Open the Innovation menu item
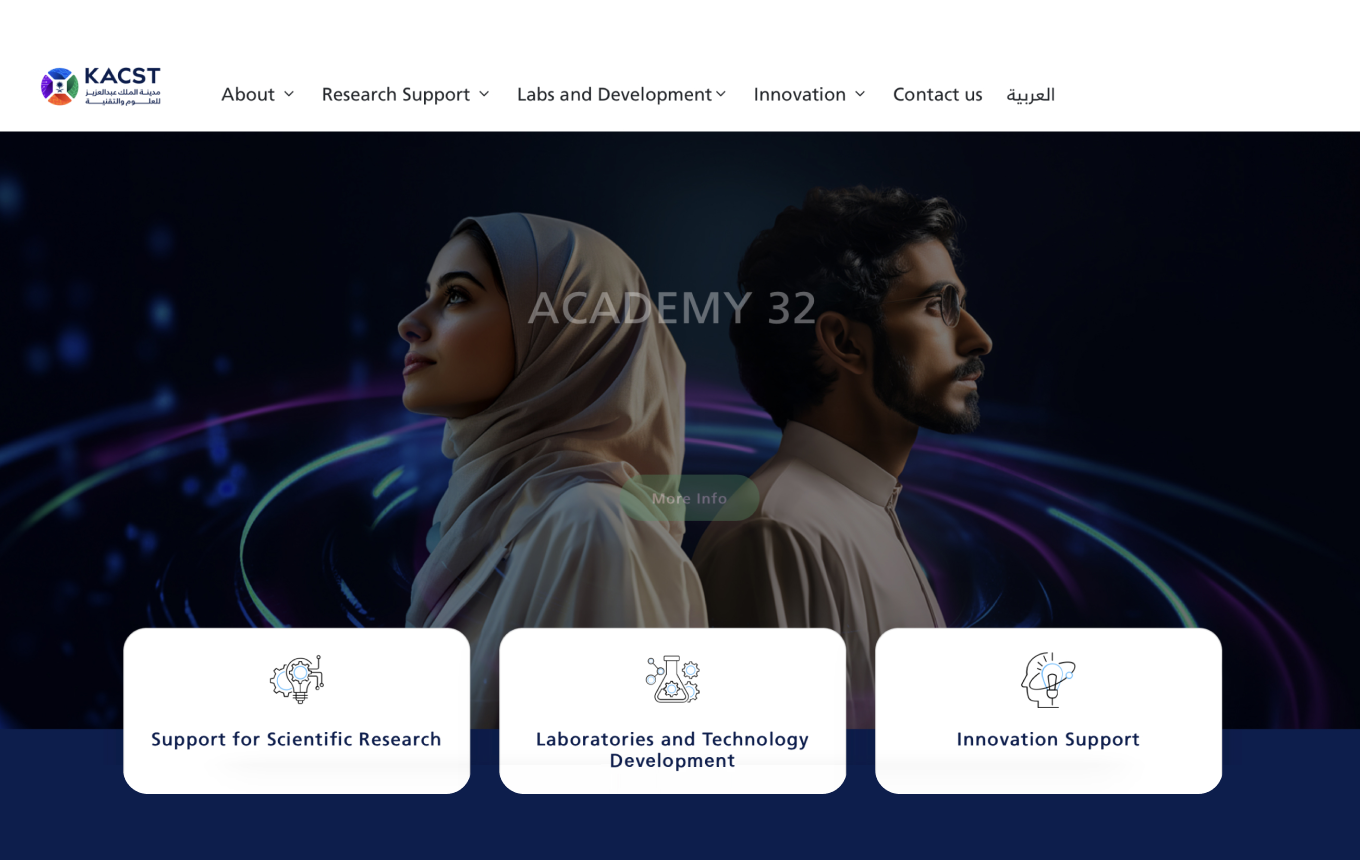 [800, 94]
